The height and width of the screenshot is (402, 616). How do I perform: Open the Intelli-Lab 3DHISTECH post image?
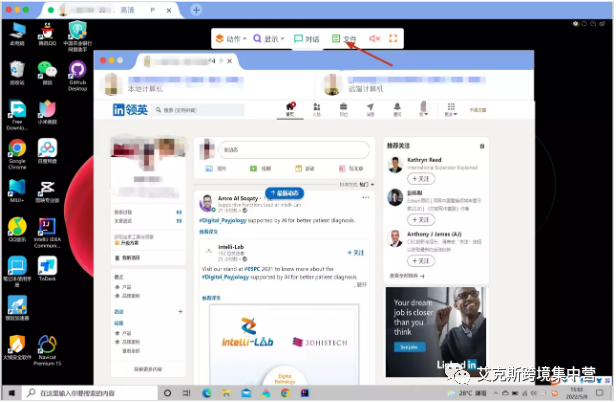click(x=284, y=344)
